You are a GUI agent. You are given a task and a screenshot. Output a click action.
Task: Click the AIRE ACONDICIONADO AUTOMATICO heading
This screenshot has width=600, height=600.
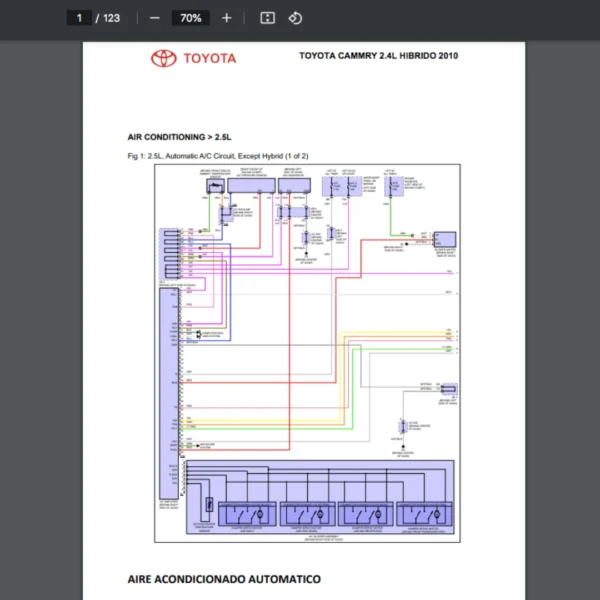click(x=224, y=579)
